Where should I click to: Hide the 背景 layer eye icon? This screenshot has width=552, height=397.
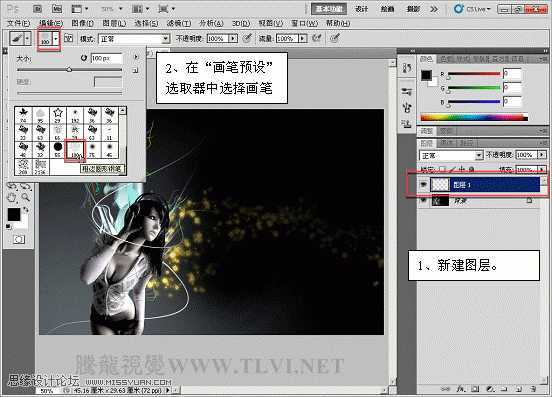tap(424, 201)
